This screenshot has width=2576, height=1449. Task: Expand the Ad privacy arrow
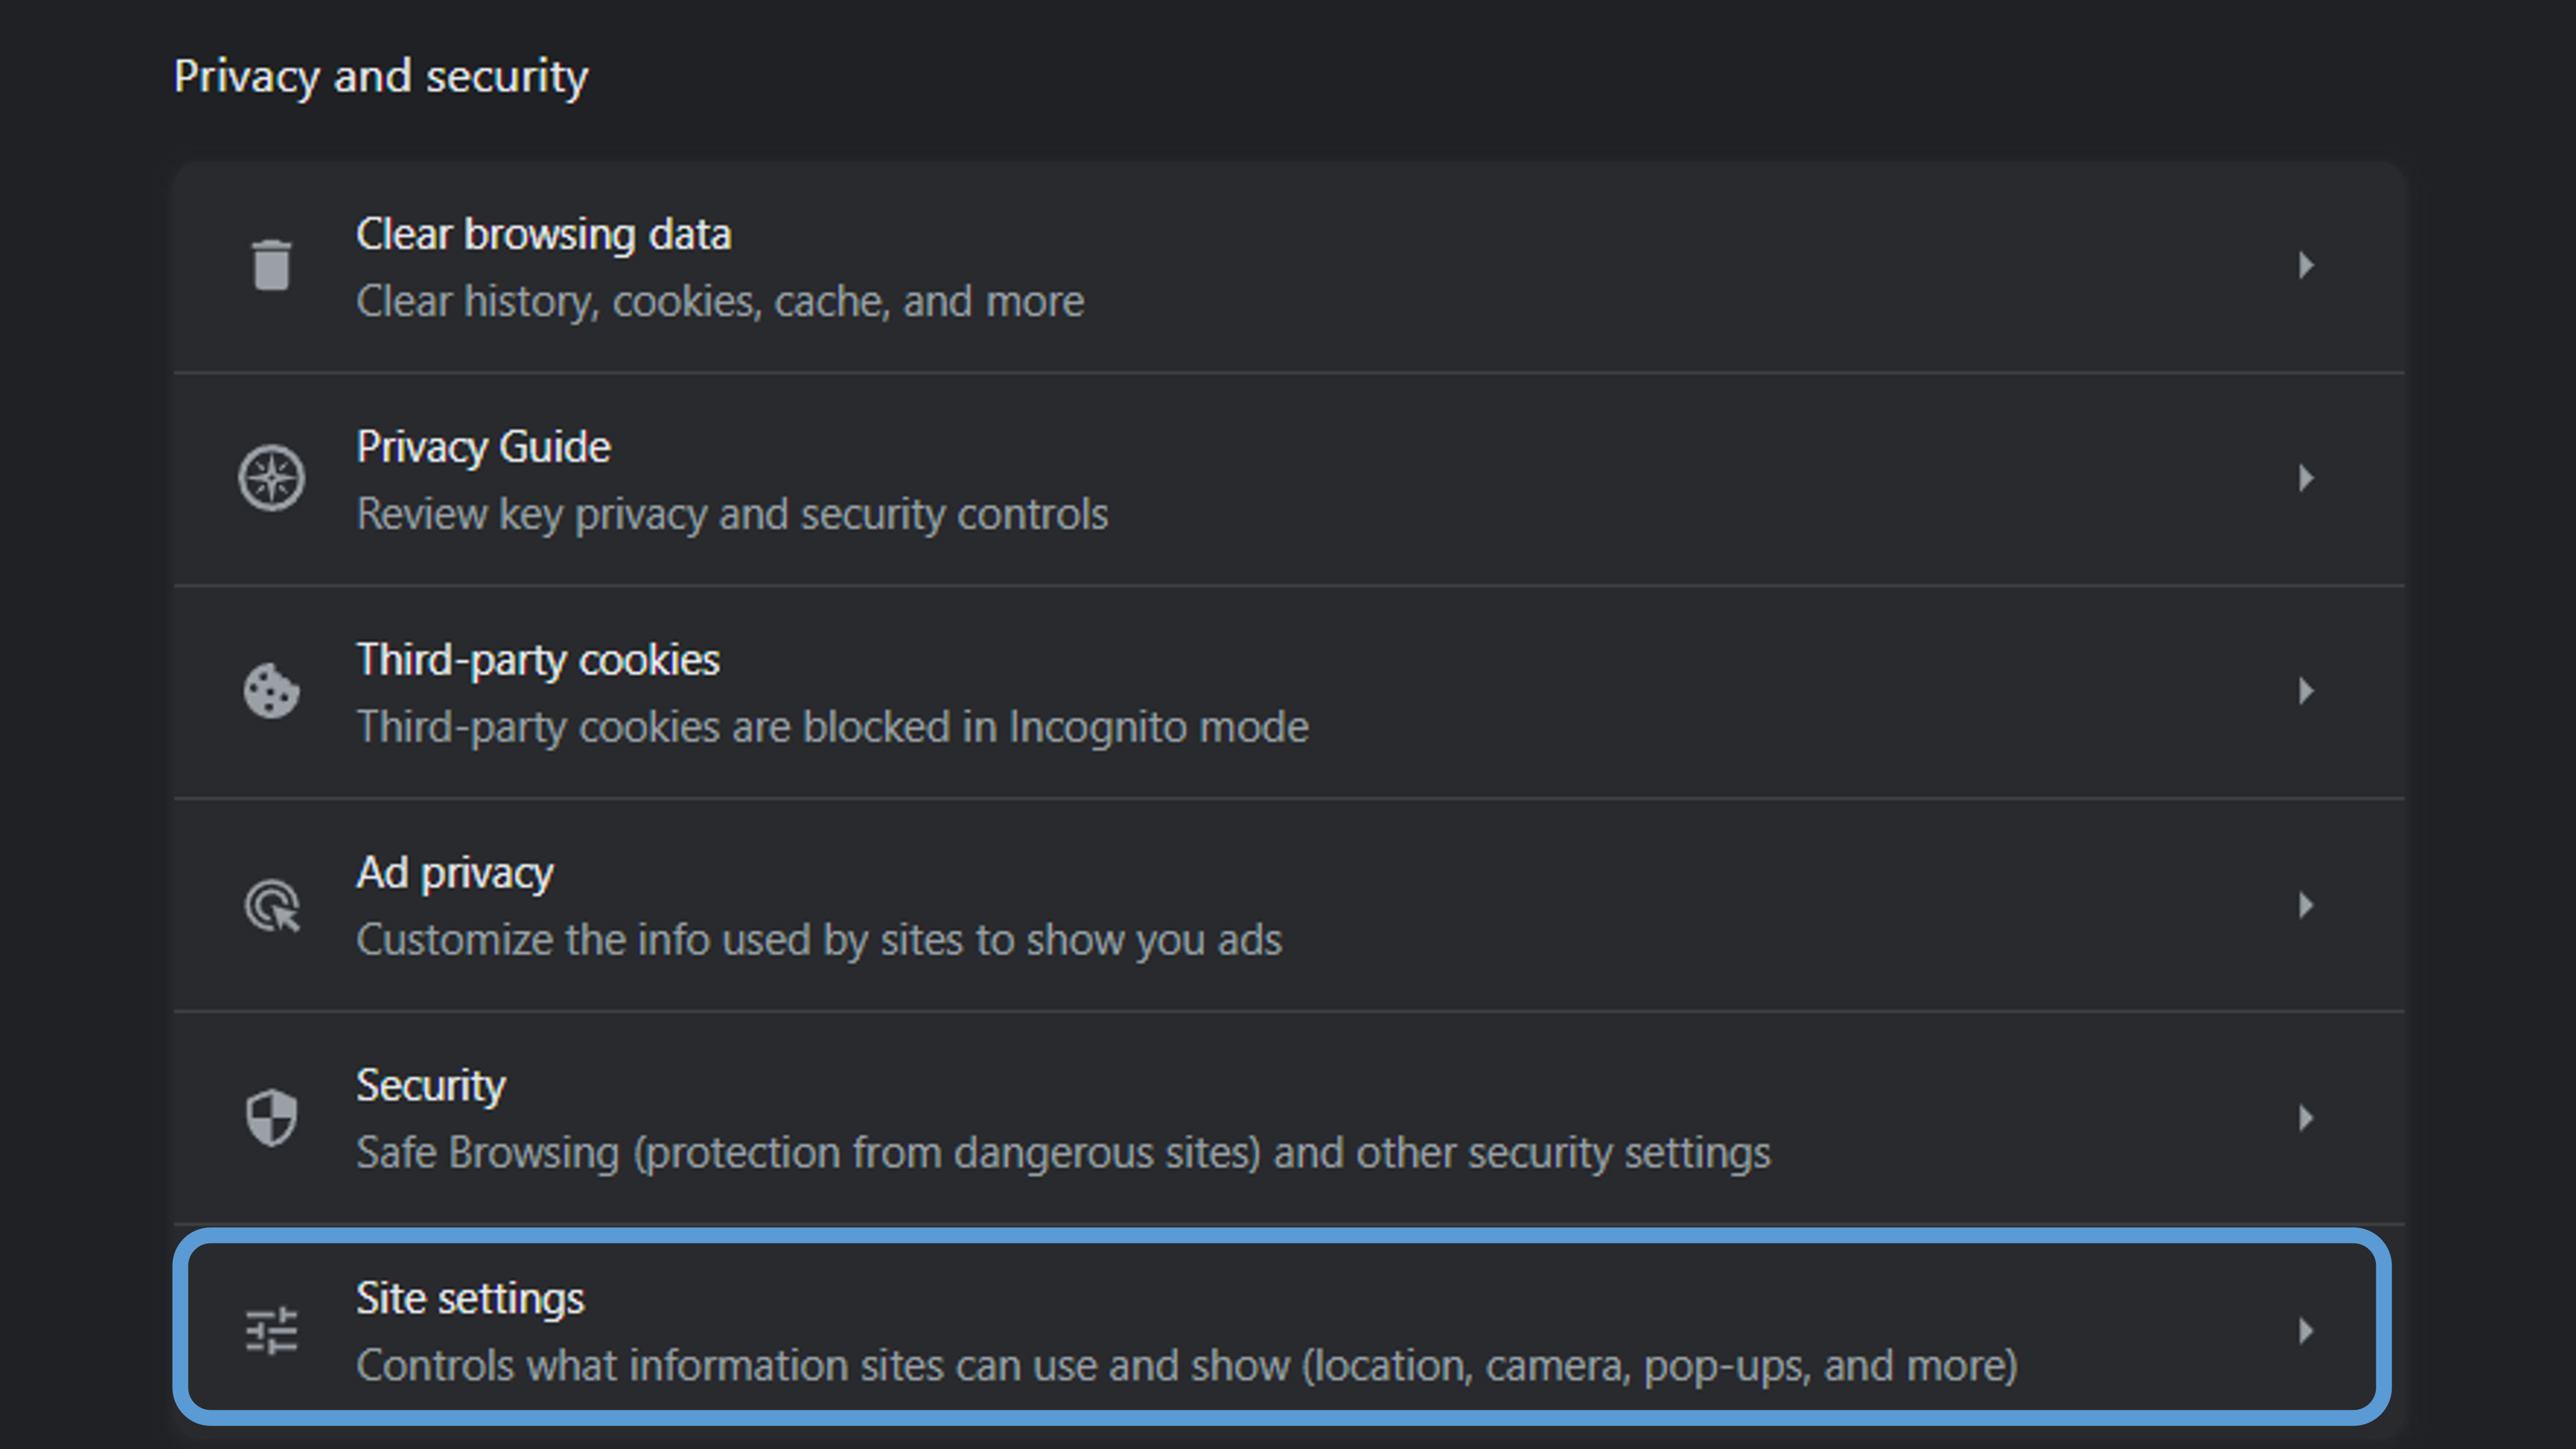[x=2306, y=905]
